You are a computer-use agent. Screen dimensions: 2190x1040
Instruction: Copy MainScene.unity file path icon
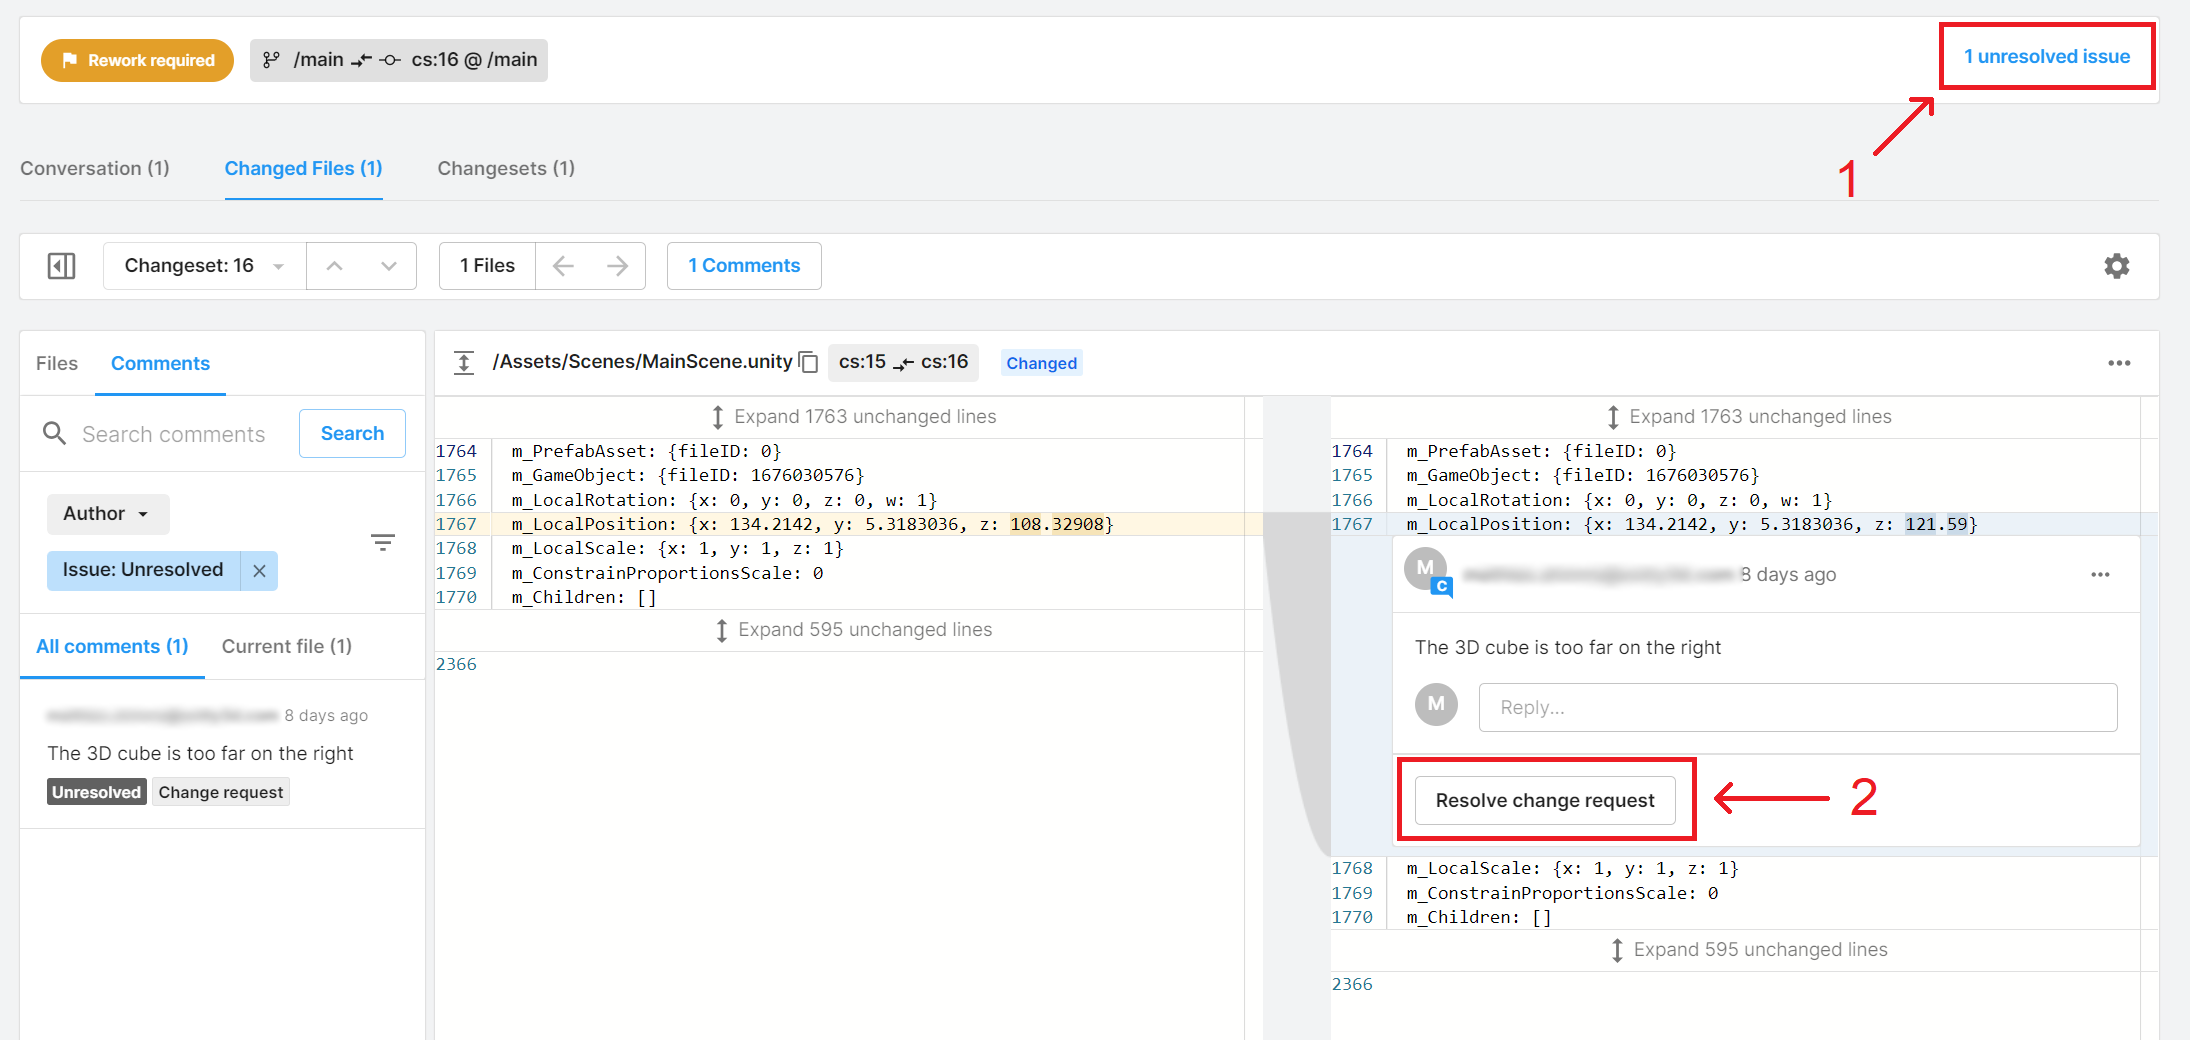(809, 363)
